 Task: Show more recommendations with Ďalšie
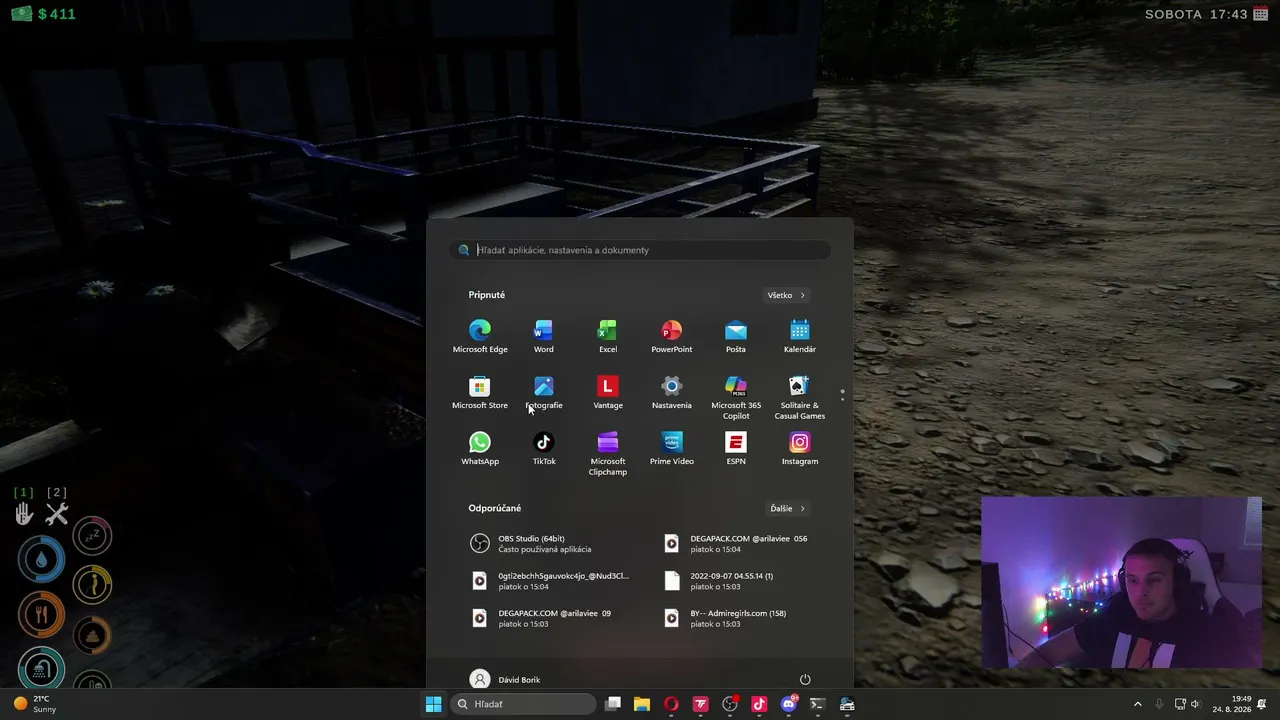click(787, 508)
